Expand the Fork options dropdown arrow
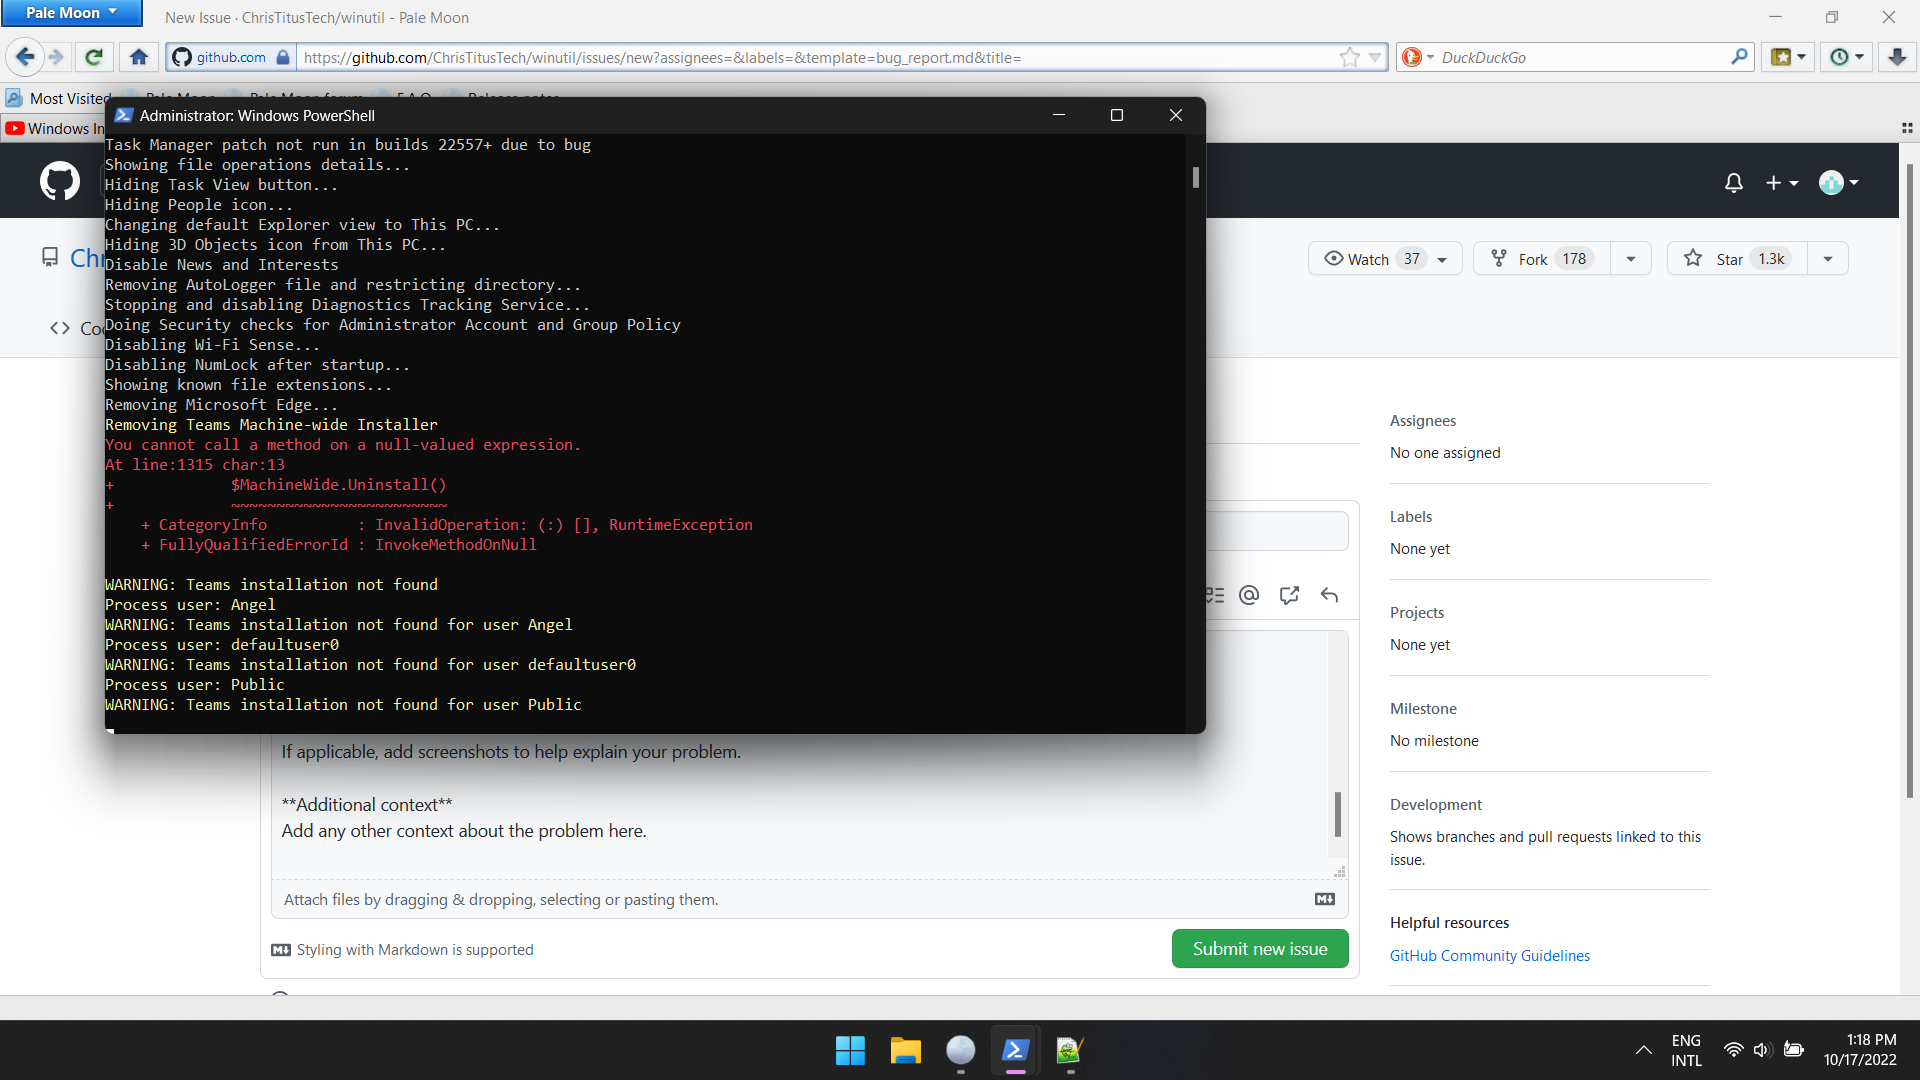Image resolution: width=1920 pixels, height=1080 pixels. [1631, 259]
